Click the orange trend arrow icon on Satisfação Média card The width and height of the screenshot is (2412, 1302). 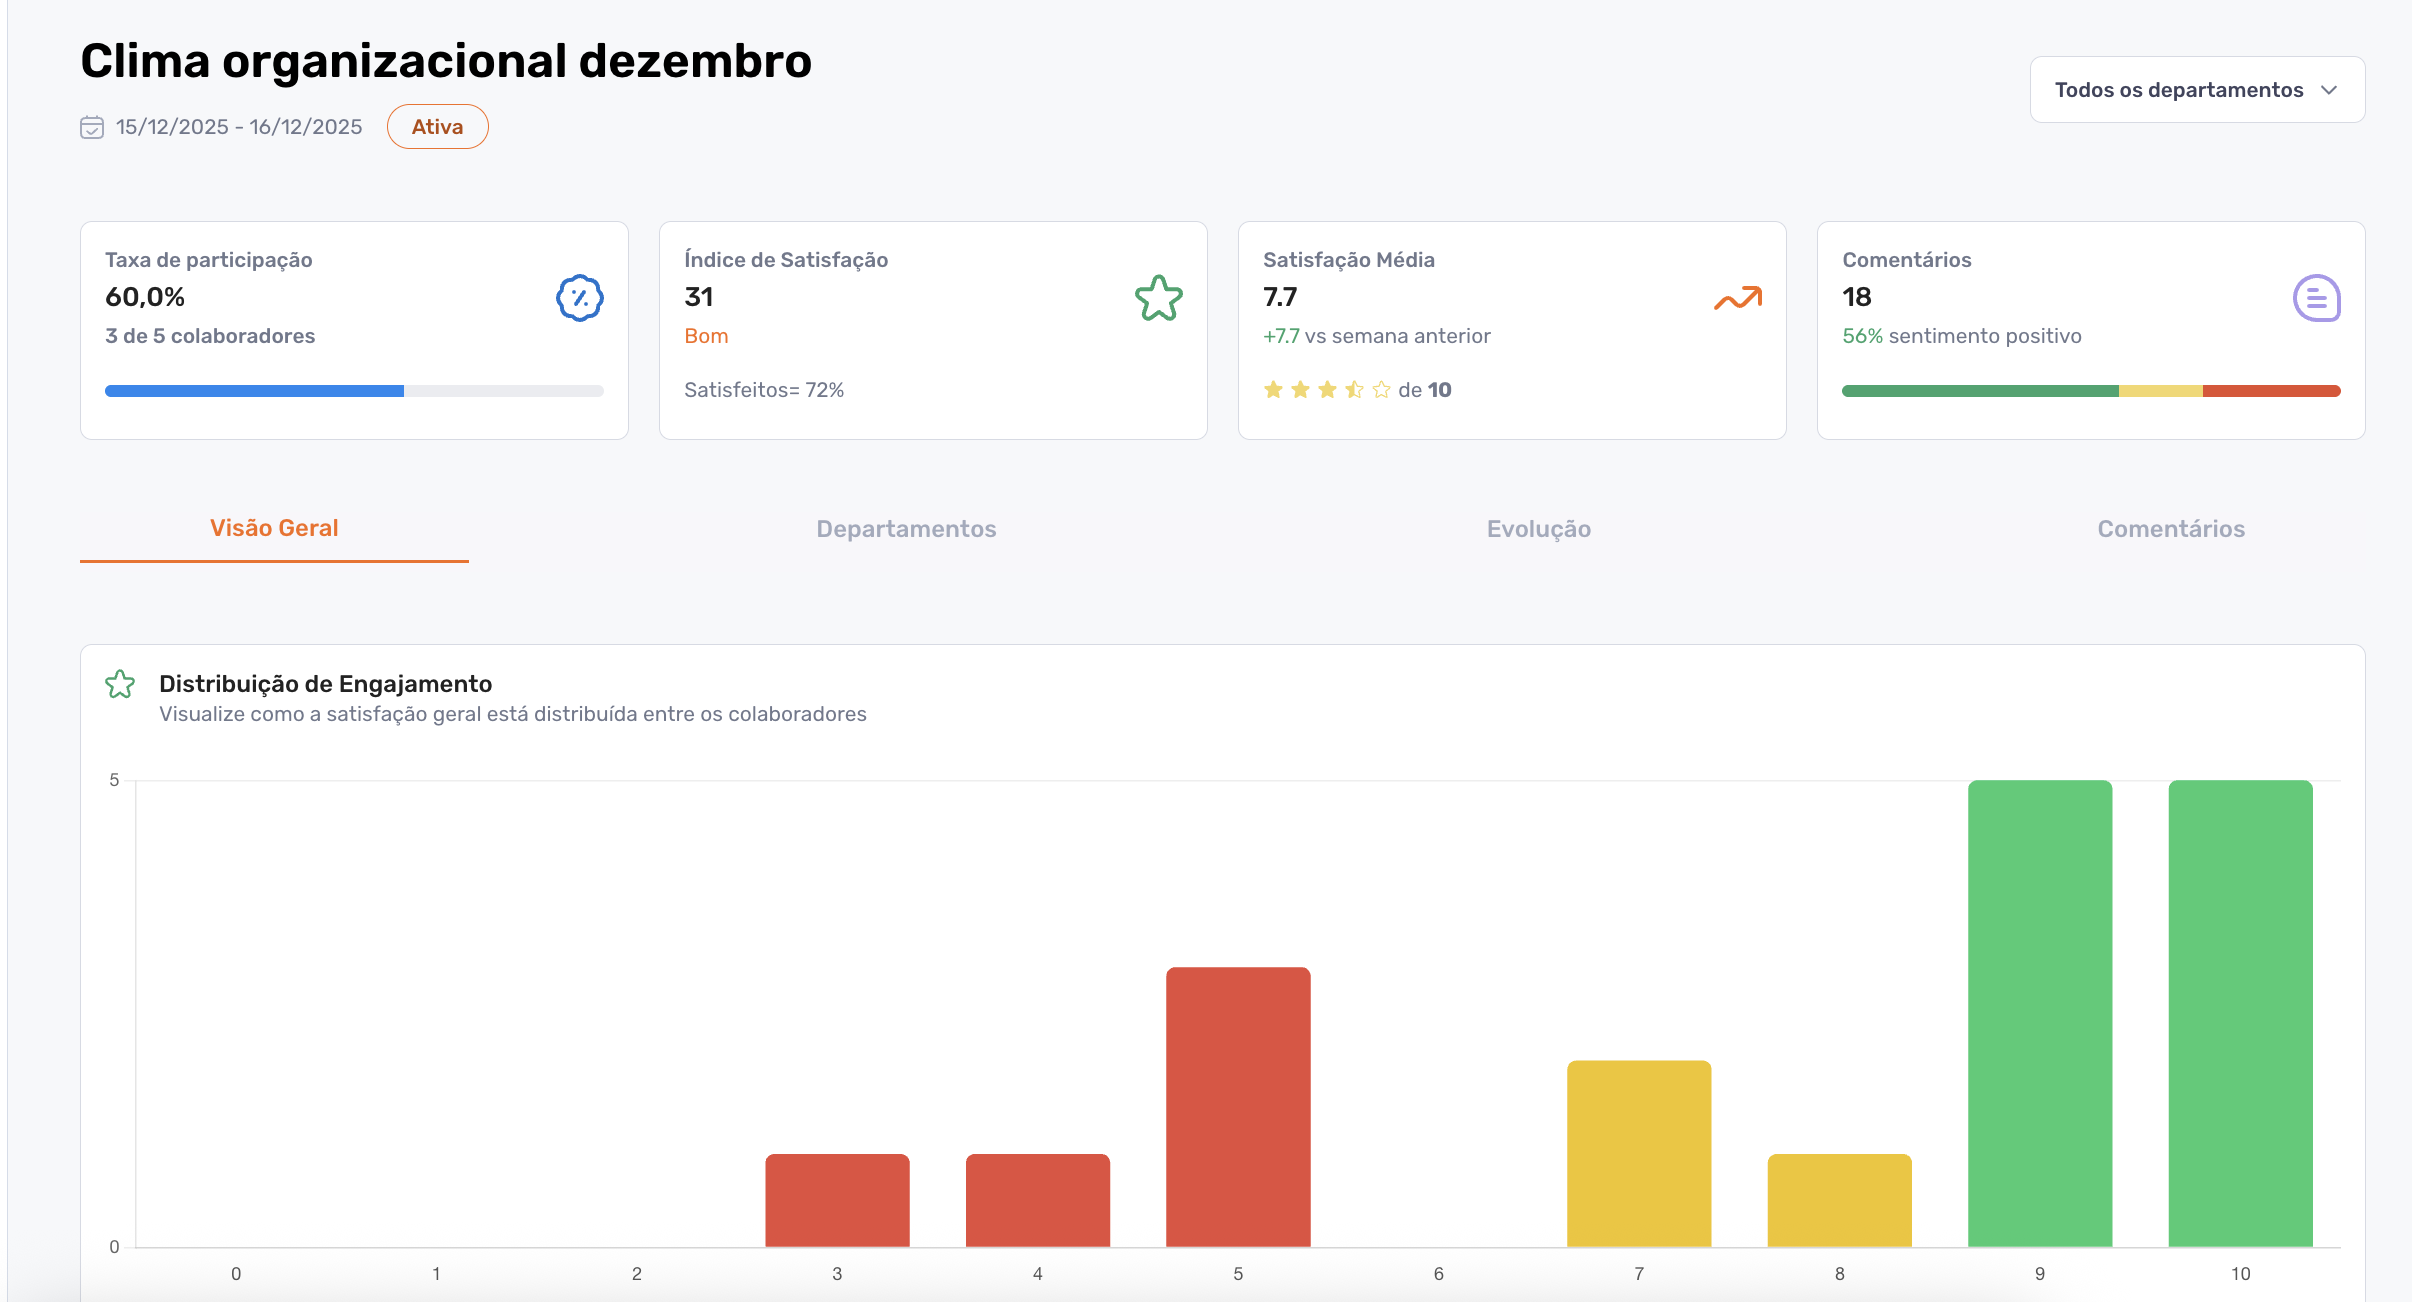pyautogui.click(x=1737, y=297)
